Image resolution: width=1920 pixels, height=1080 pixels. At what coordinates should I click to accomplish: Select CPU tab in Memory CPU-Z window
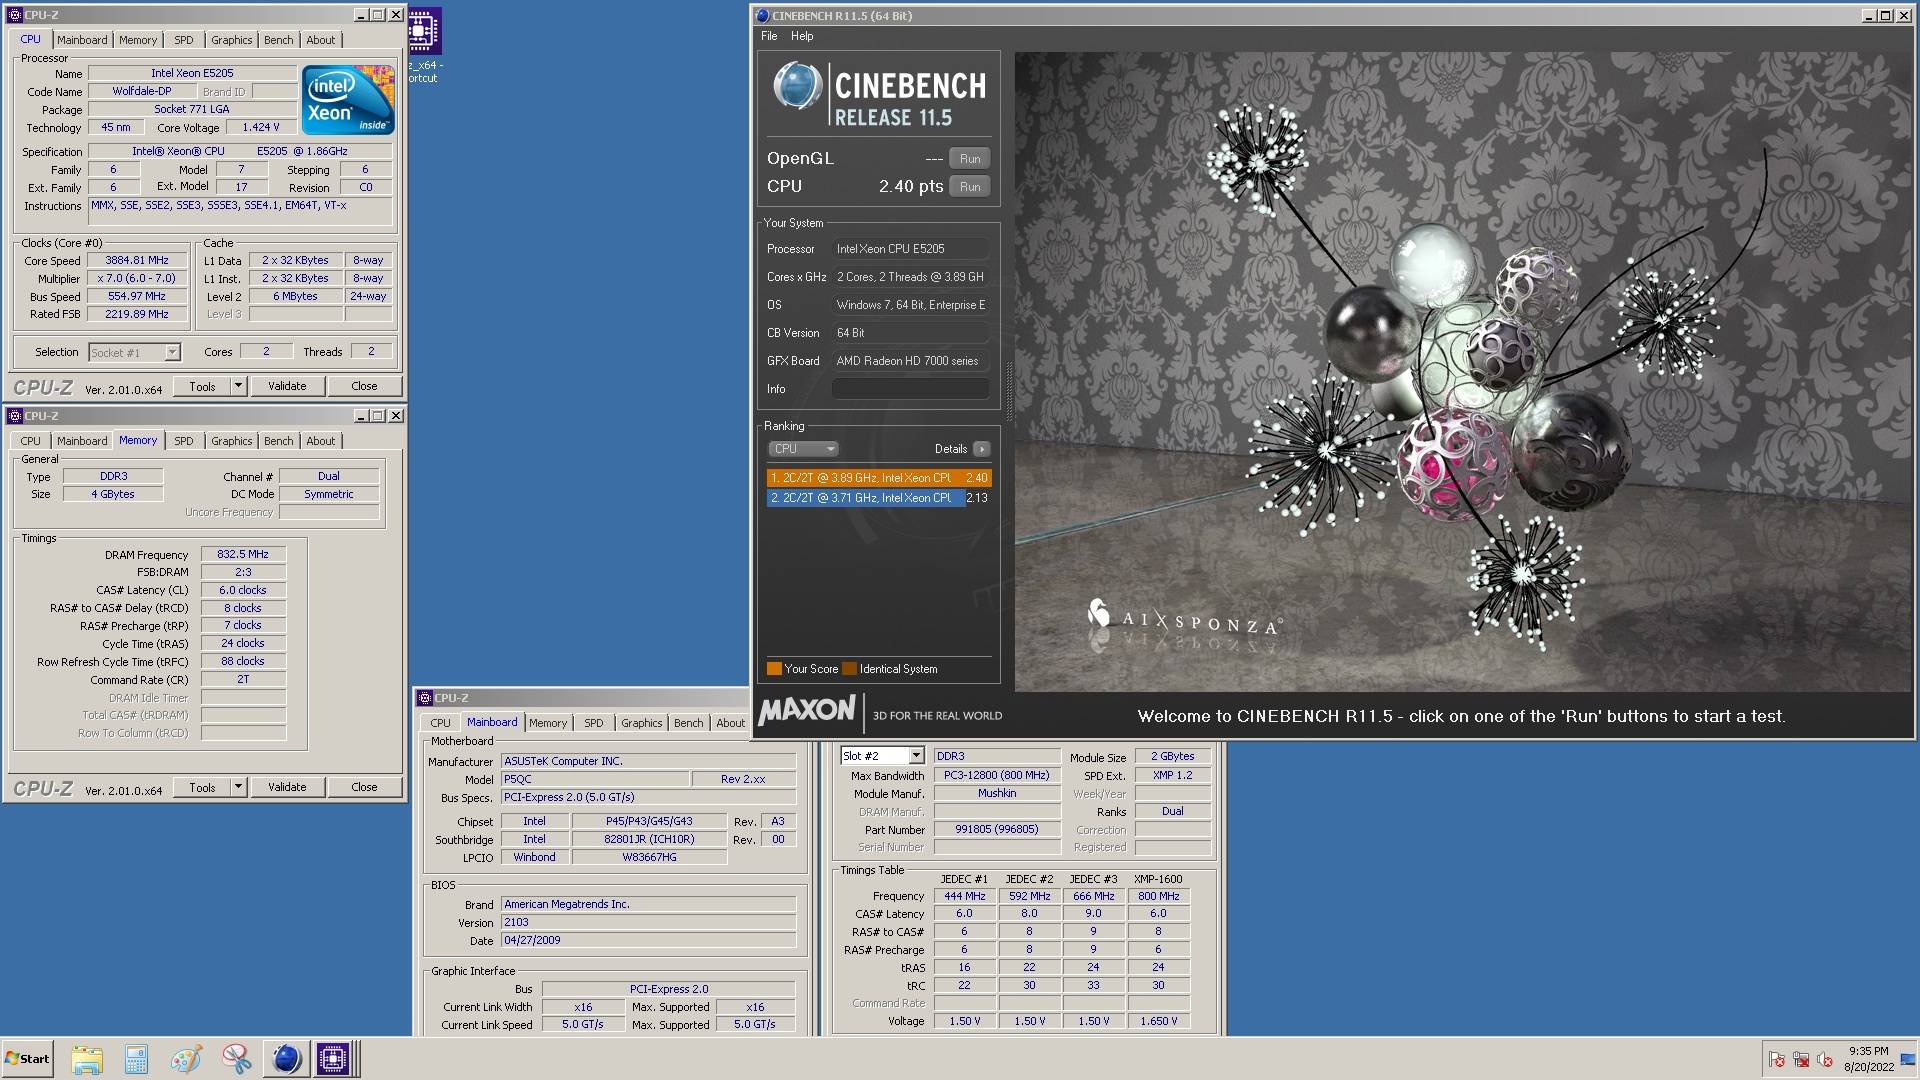tap(31, 441)
